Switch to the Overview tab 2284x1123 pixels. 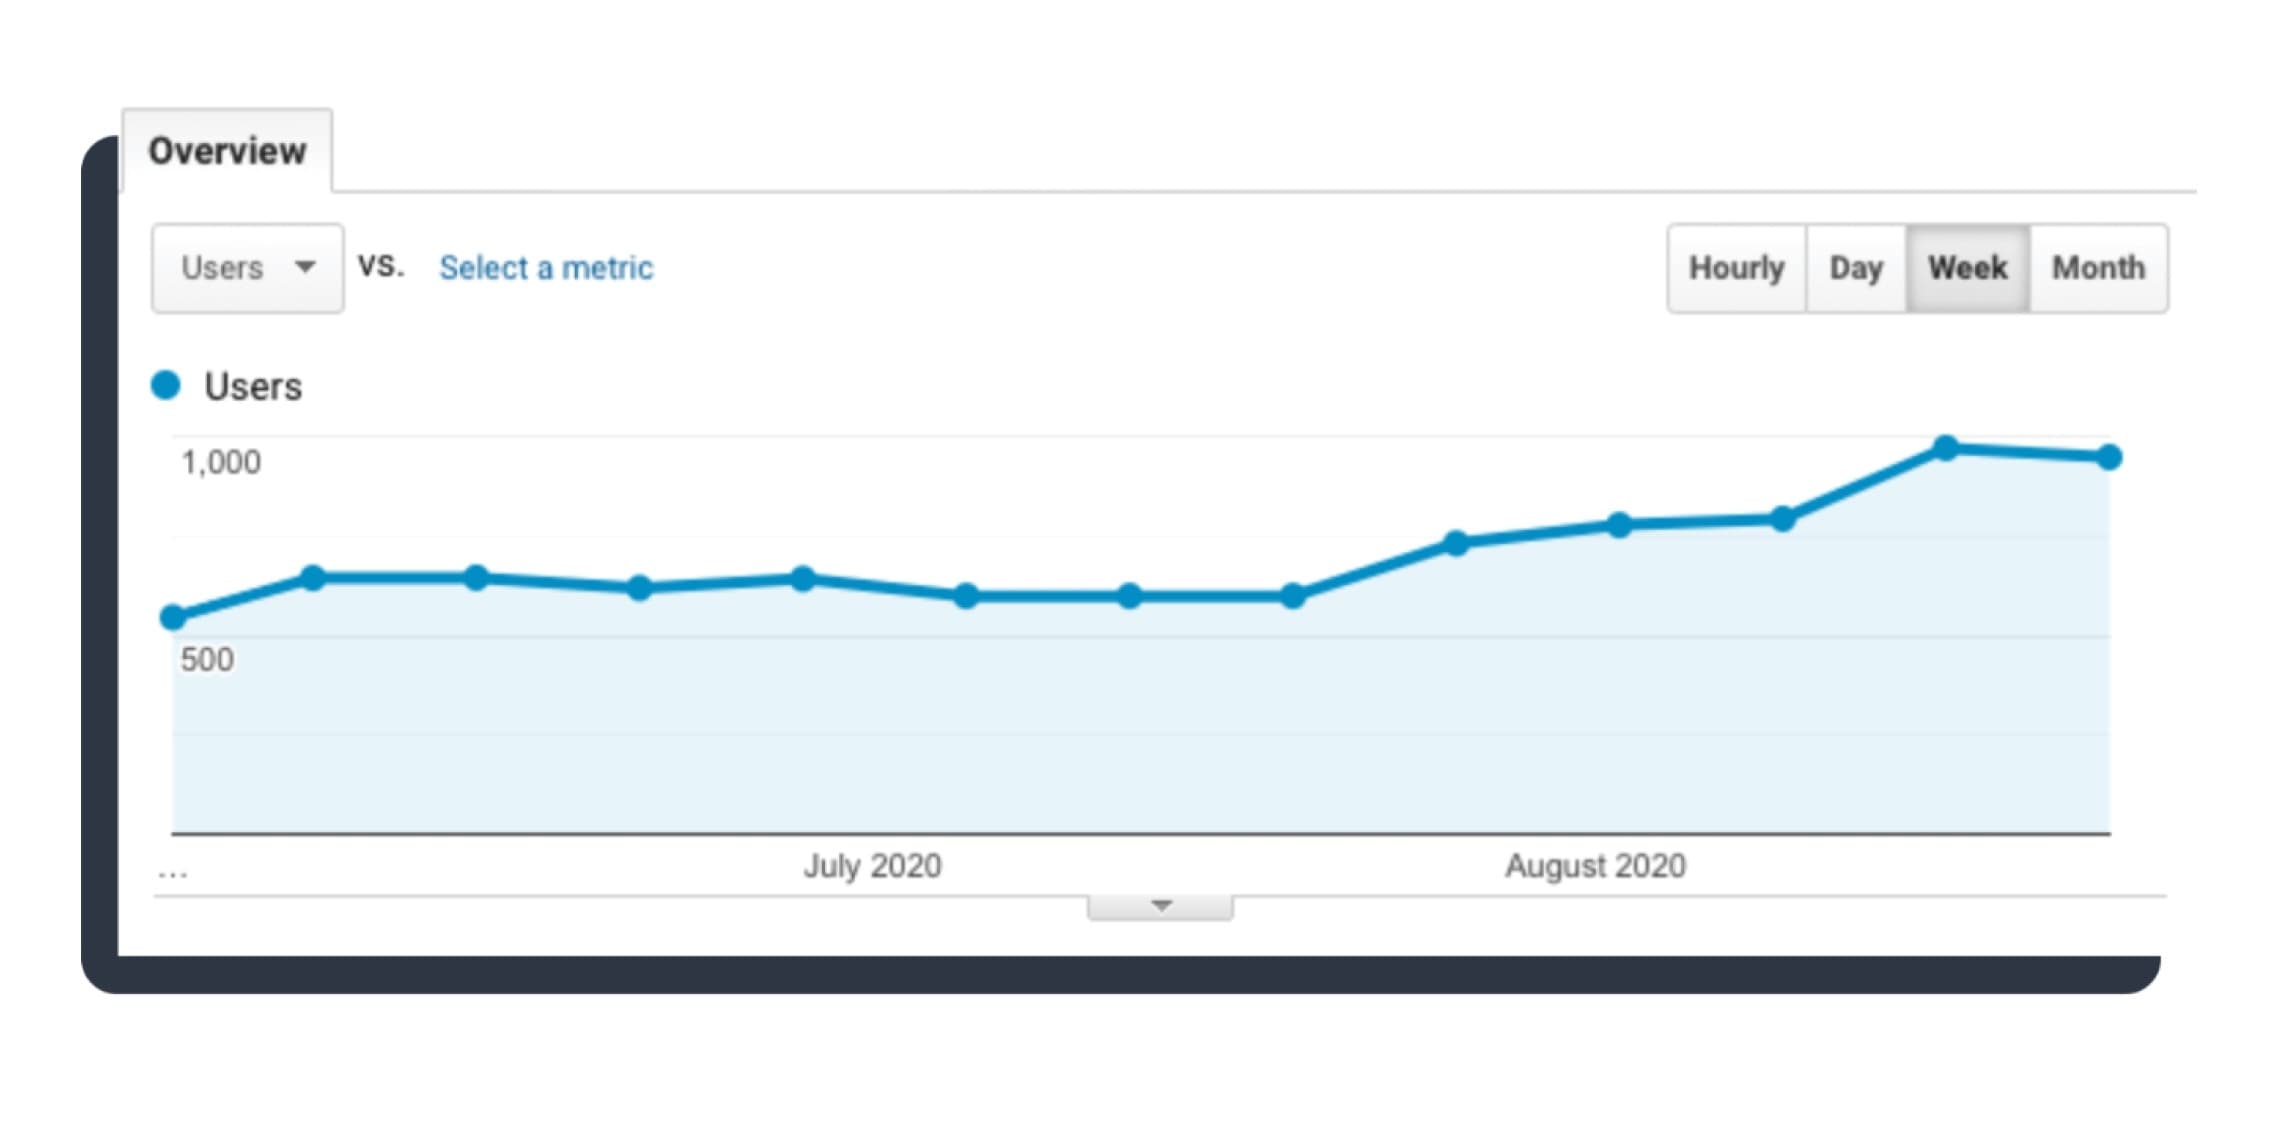click(x=227, y=148)
